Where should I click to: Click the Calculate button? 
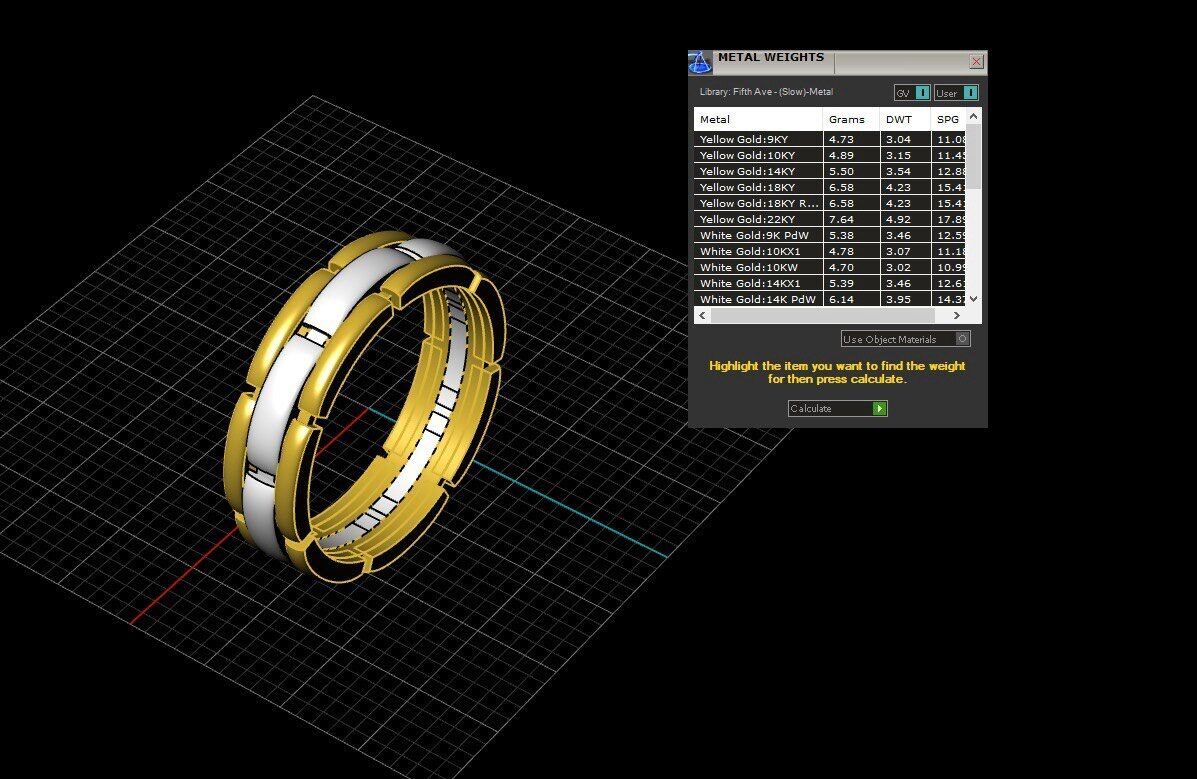837,408
